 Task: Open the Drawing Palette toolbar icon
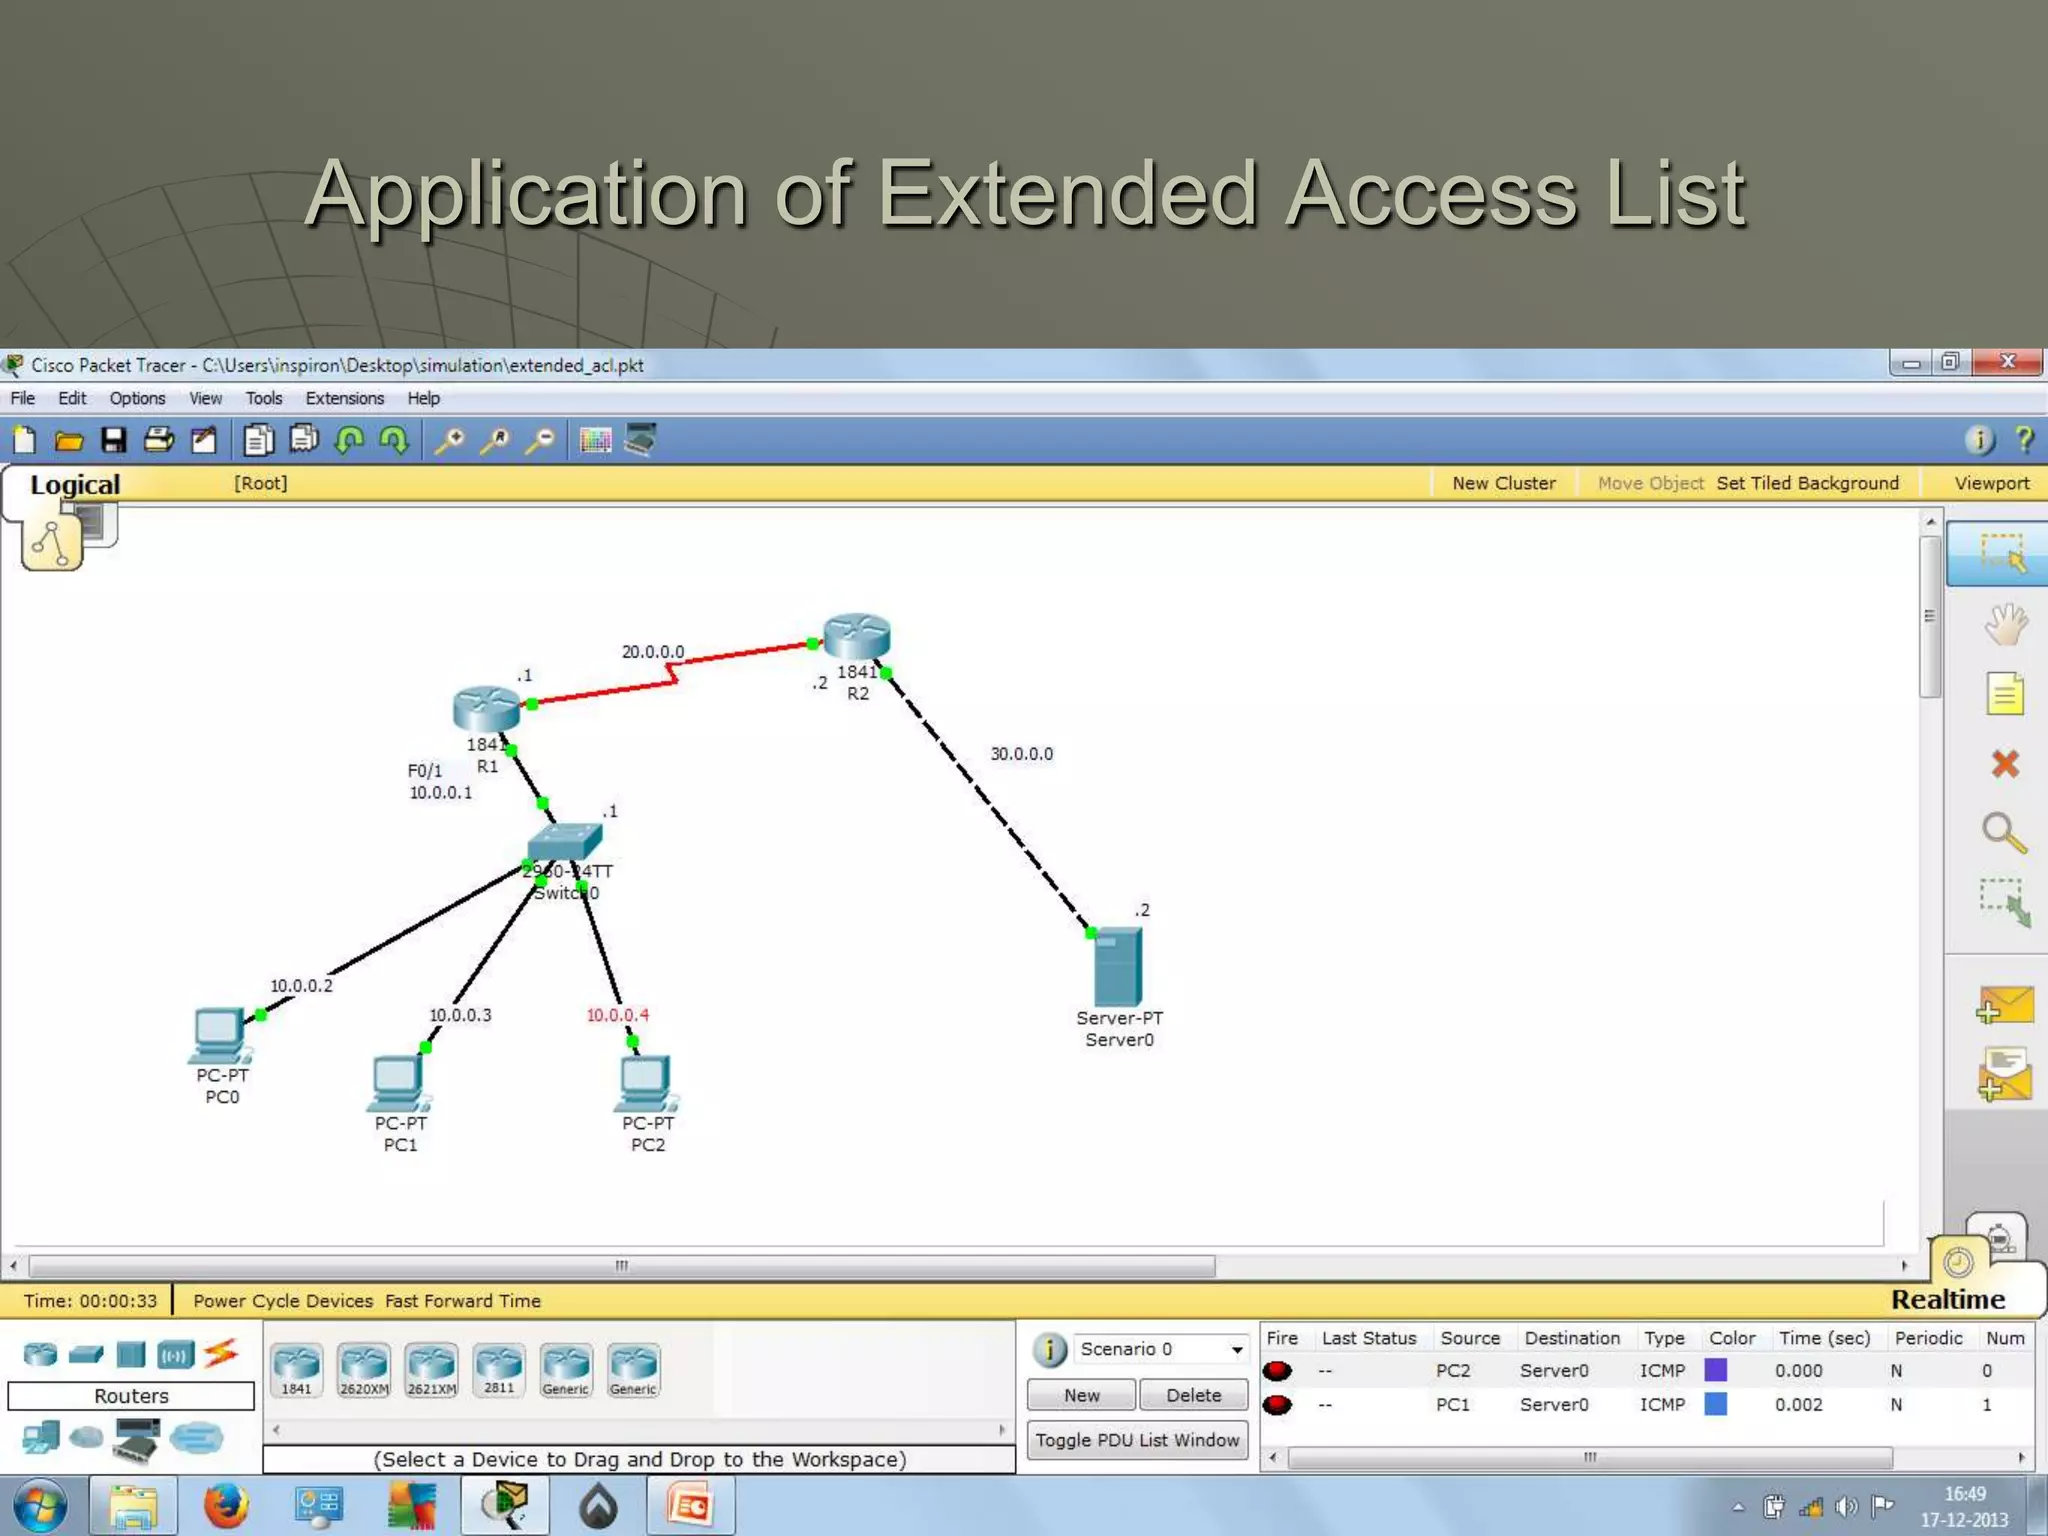[595, 440]
